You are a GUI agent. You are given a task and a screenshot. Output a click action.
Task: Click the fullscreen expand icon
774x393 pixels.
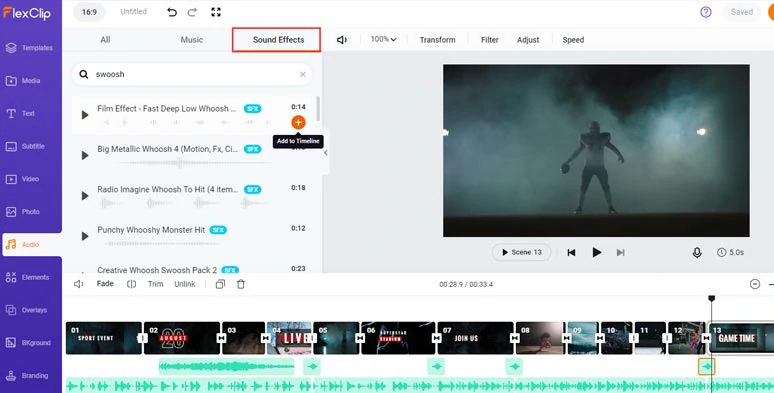click(216, 12)
